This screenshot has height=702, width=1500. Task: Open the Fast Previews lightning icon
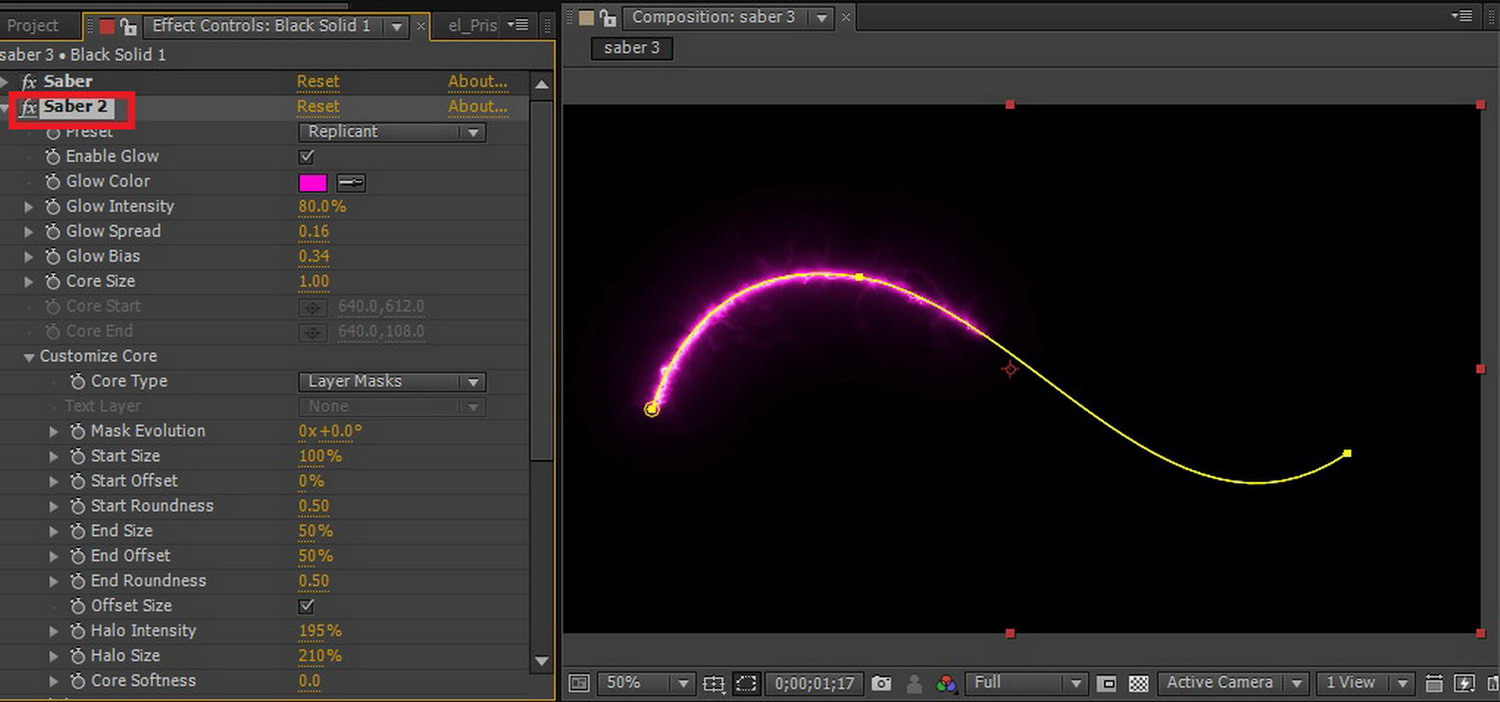point(1464,684)
